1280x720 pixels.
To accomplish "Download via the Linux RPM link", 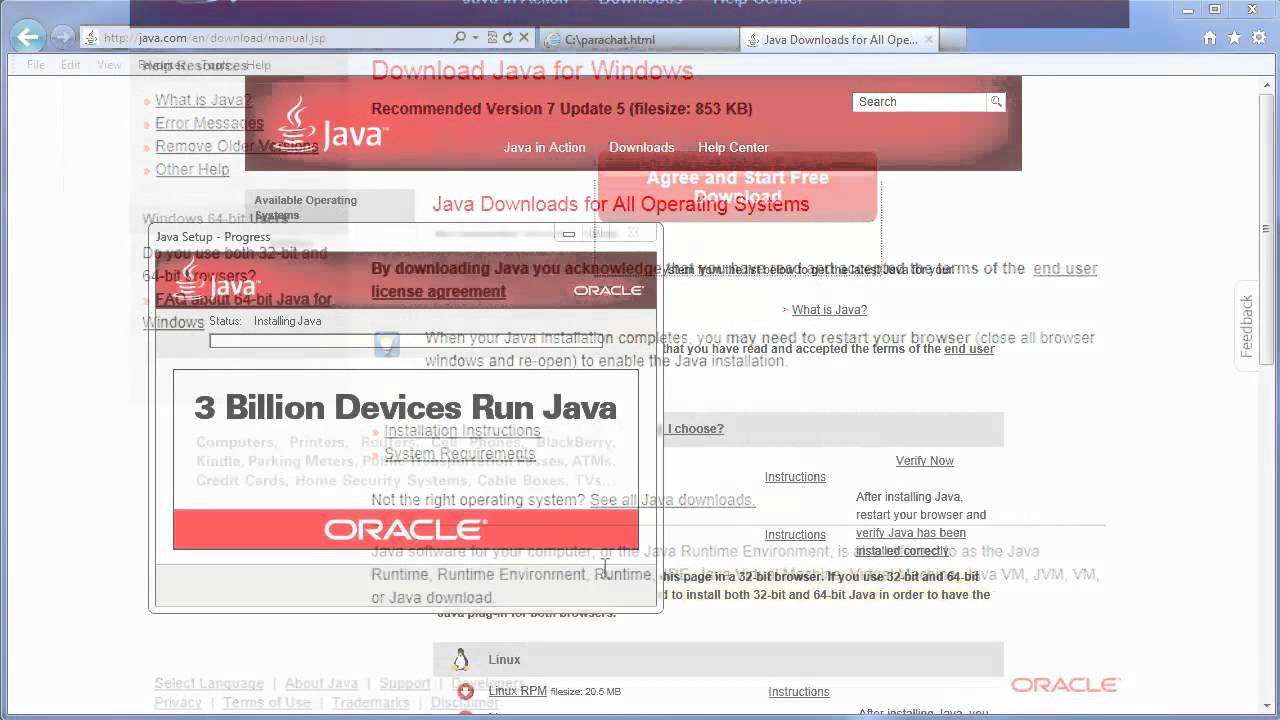I will (x=517, y=691).
